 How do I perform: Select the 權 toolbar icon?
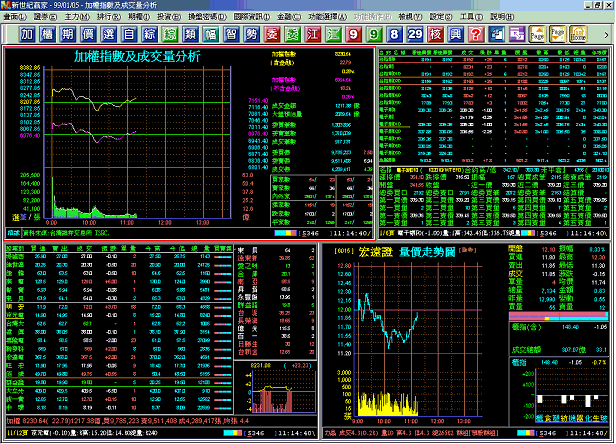tap(50, 35)
